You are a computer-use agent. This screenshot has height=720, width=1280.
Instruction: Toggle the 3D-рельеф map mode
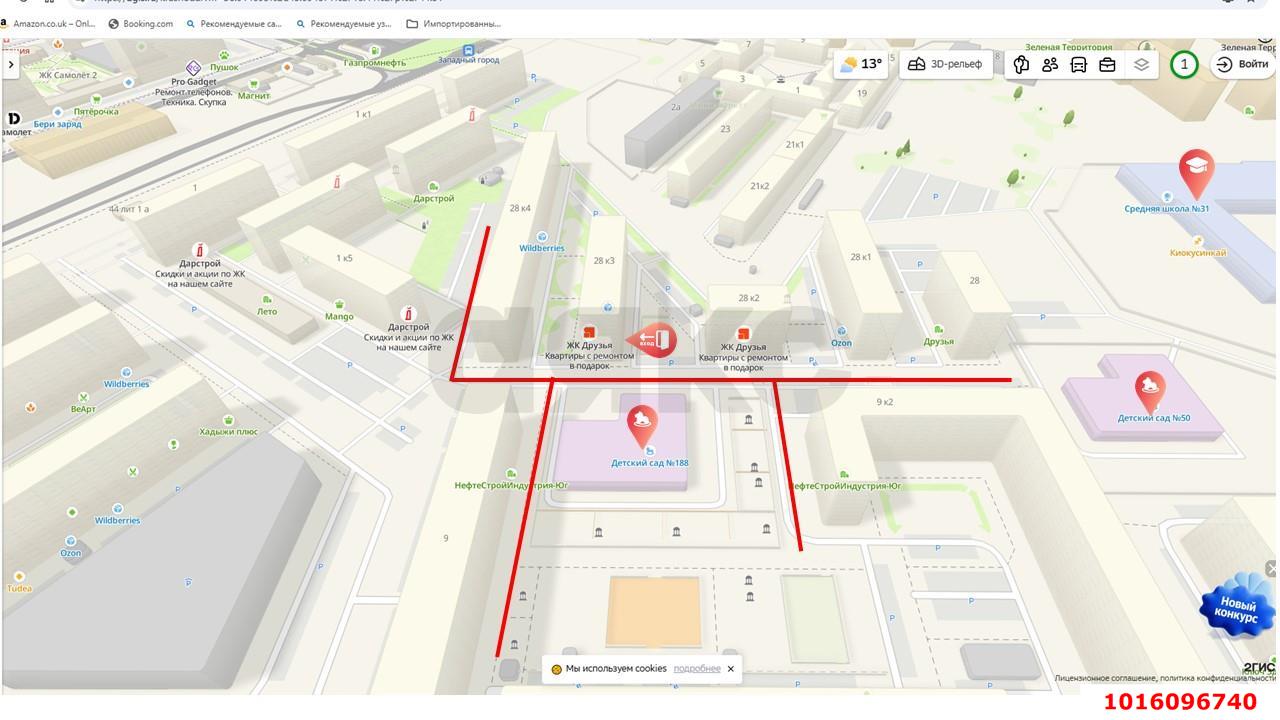point(945,64)
